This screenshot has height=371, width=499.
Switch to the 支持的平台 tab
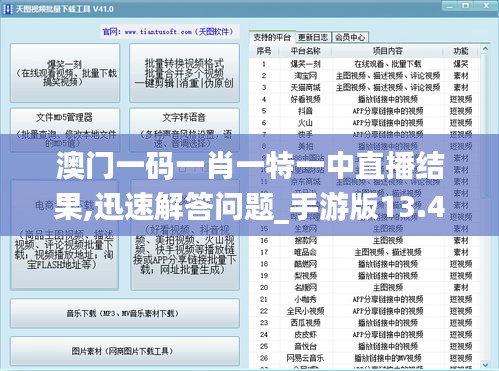click(272, 37)
